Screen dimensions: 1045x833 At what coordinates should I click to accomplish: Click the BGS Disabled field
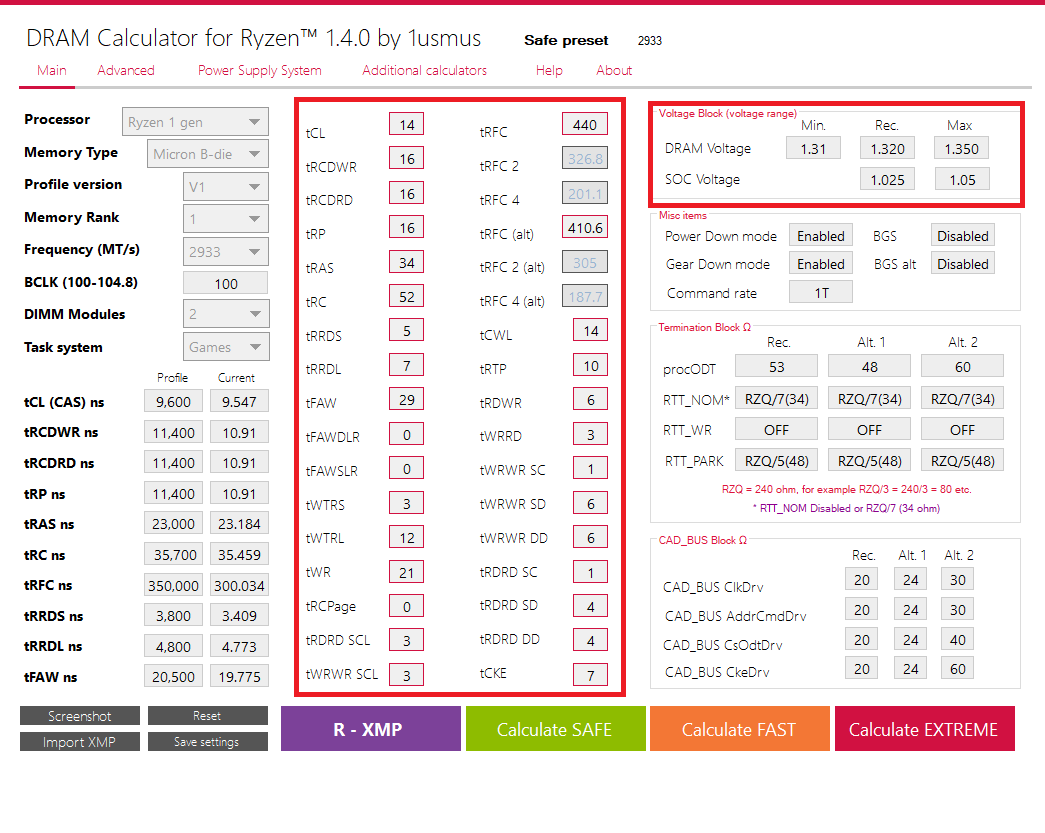click(x=962, y=235)
